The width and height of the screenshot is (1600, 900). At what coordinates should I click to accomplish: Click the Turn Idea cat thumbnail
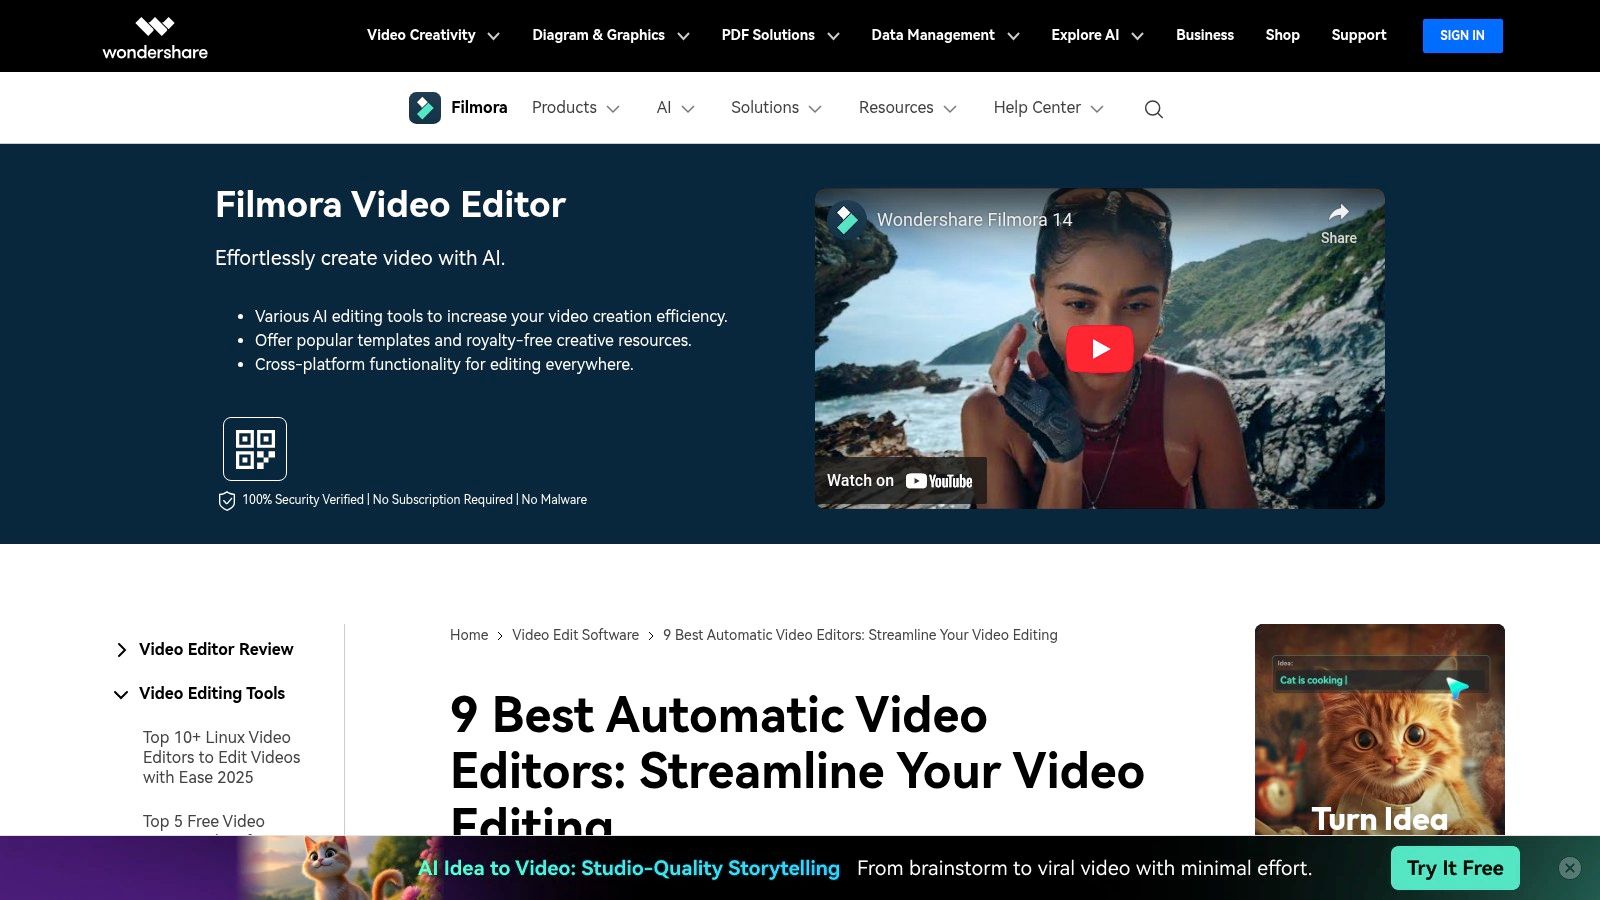point(1379,730)
